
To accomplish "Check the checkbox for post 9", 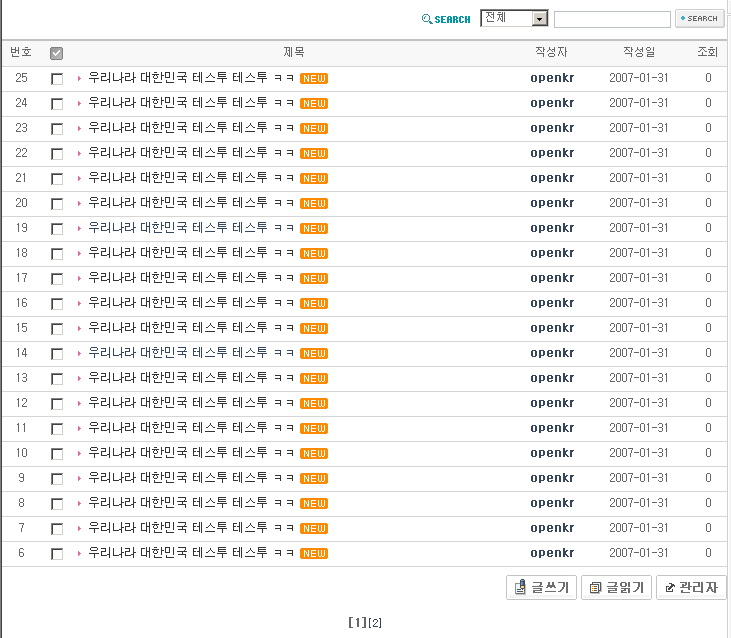I will (x=57, y=479).
